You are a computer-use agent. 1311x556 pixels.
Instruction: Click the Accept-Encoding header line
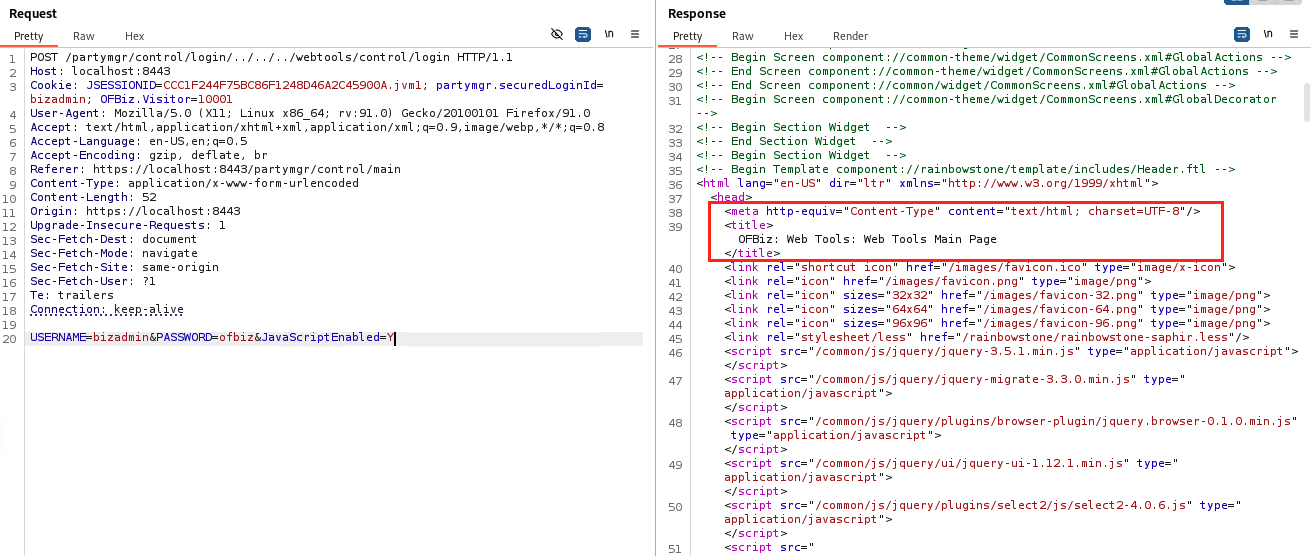point(148,156)
